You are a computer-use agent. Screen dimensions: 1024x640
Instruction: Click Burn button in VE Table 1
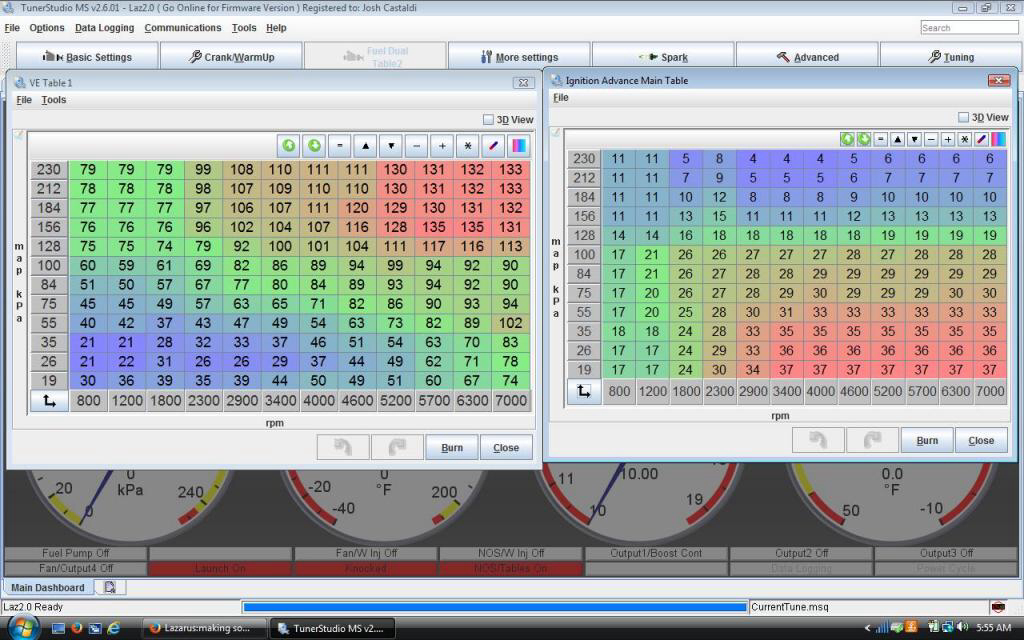(x=452, y=447)
